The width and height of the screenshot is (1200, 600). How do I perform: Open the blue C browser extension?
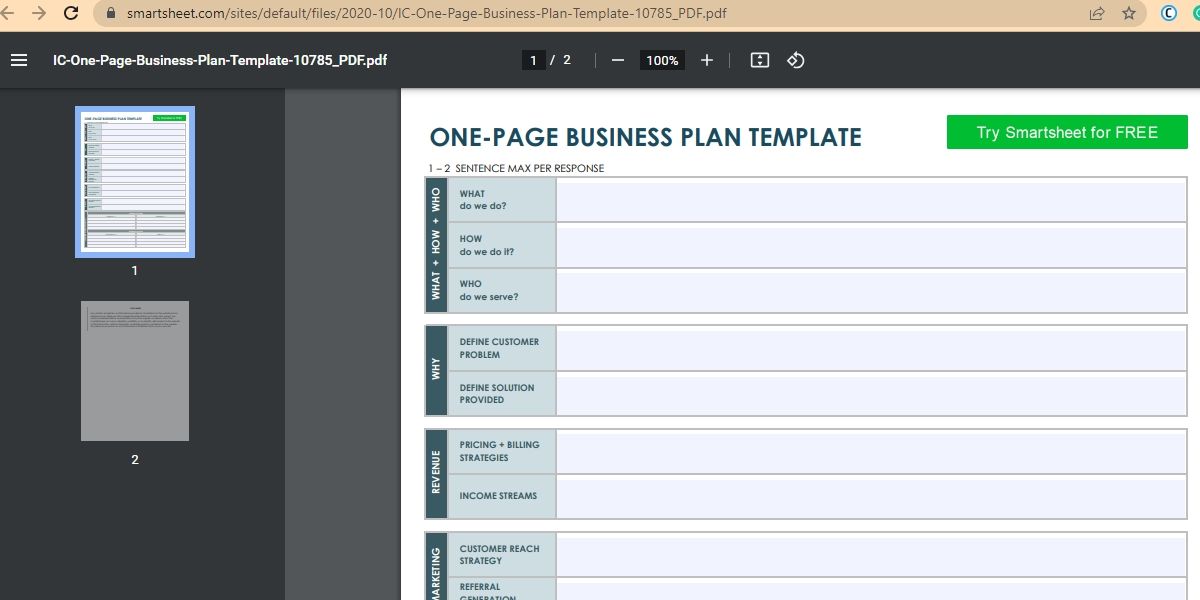click(1169, 13)
